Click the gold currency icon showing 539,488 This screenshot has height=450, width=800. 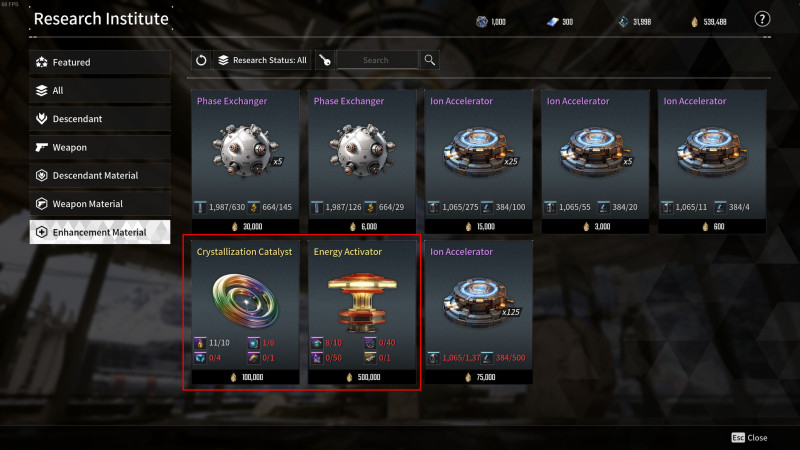point(694,22)
